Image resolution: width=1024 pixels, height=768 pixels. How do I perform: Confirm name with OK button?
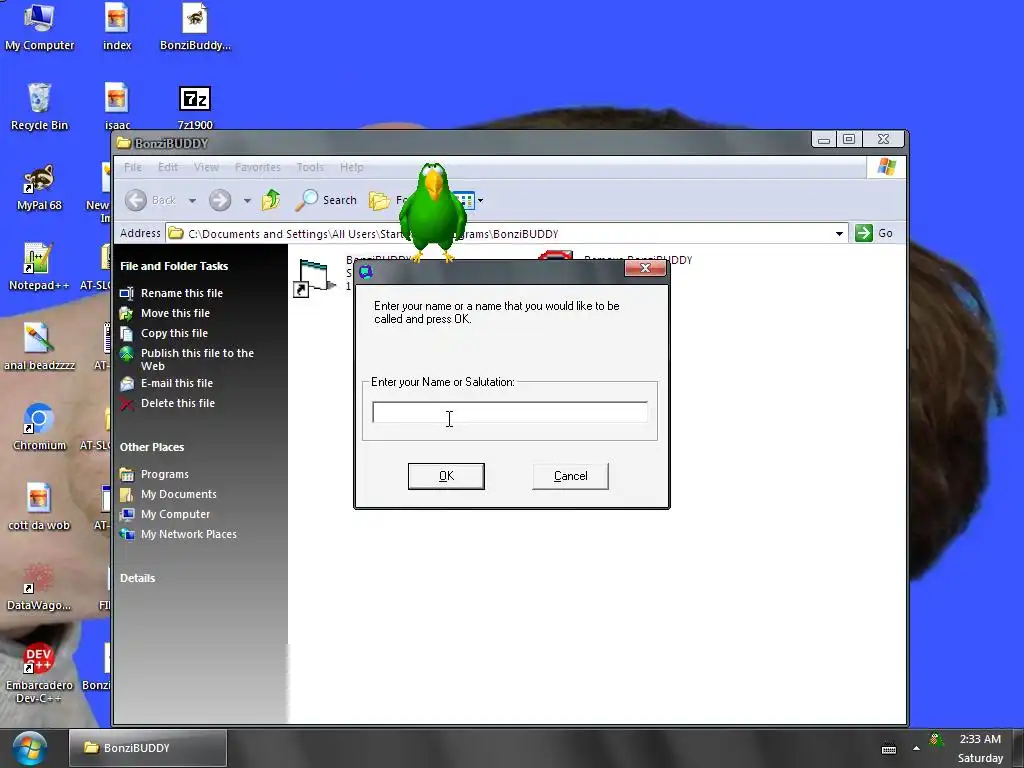[x=446, y=476]
